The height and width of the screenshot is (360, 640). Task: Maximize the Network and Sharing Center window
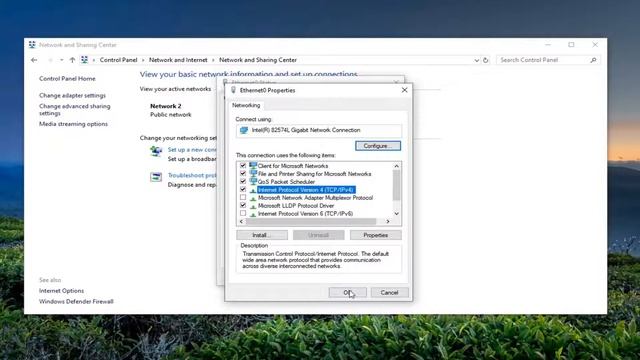tap(571, 45)
